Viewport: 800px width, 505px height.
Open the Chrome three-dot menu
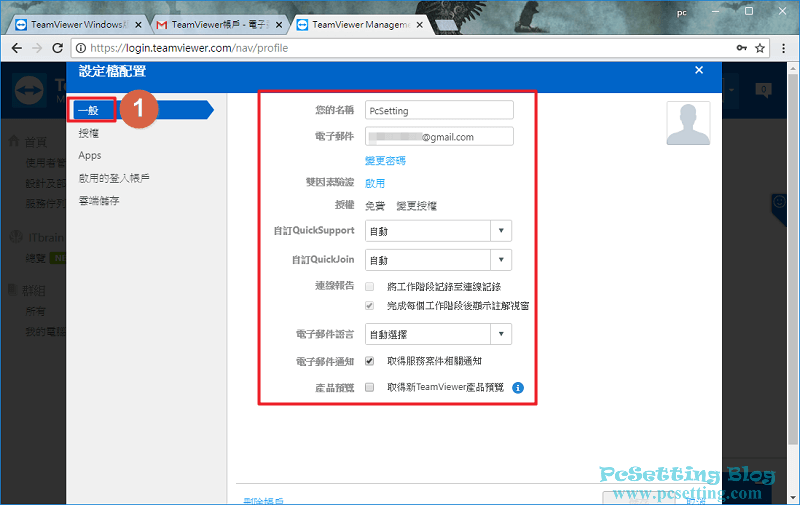[x=783, y=47]
